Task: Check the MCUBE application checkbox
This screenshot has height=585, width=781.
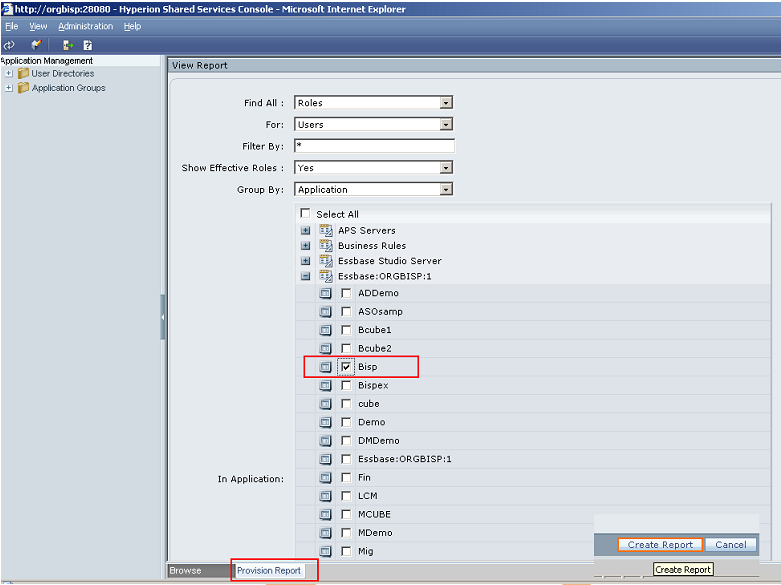Action: tap(346, 514)
